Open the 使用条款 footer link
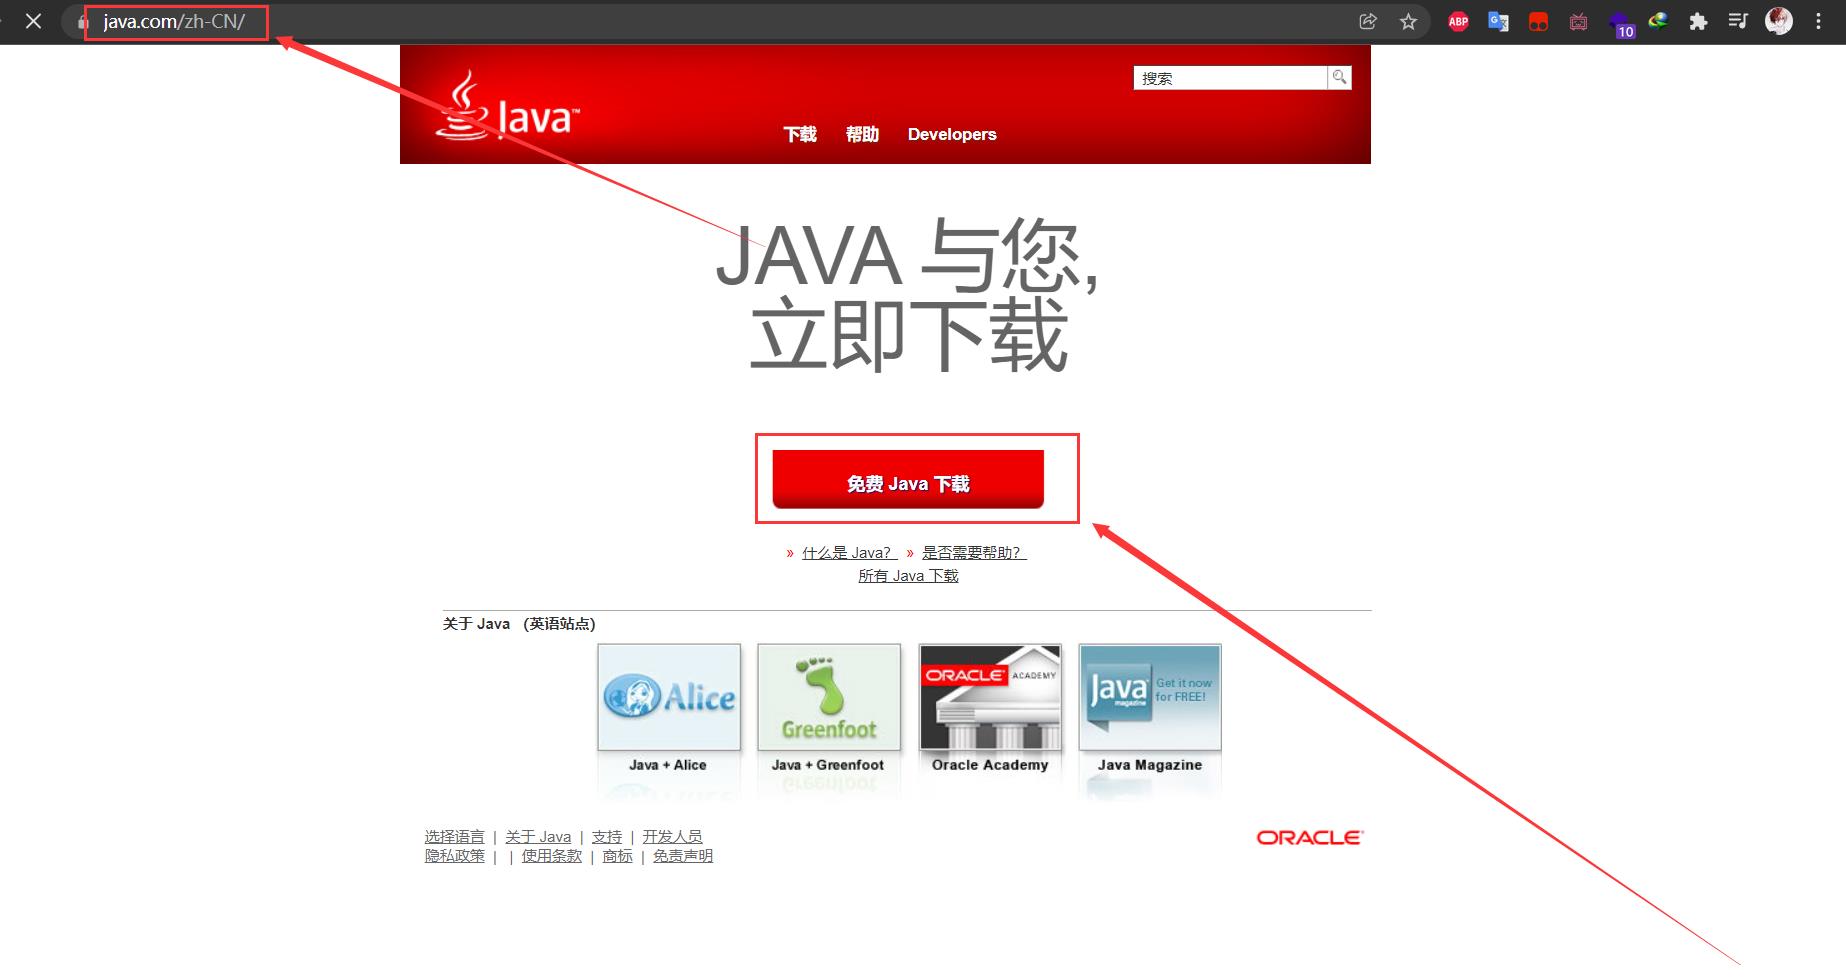1846x979 pixels. click(x=552, y=856)
